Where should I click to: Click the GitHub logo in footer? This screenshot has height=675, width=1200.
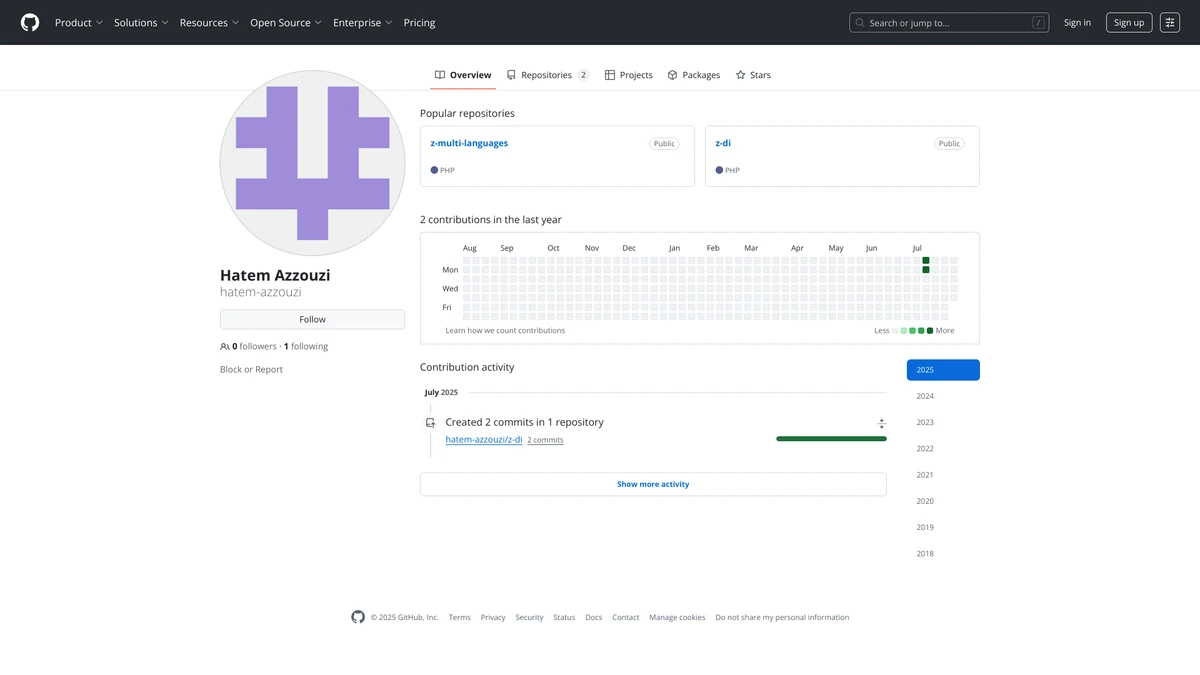coord(358,617)
